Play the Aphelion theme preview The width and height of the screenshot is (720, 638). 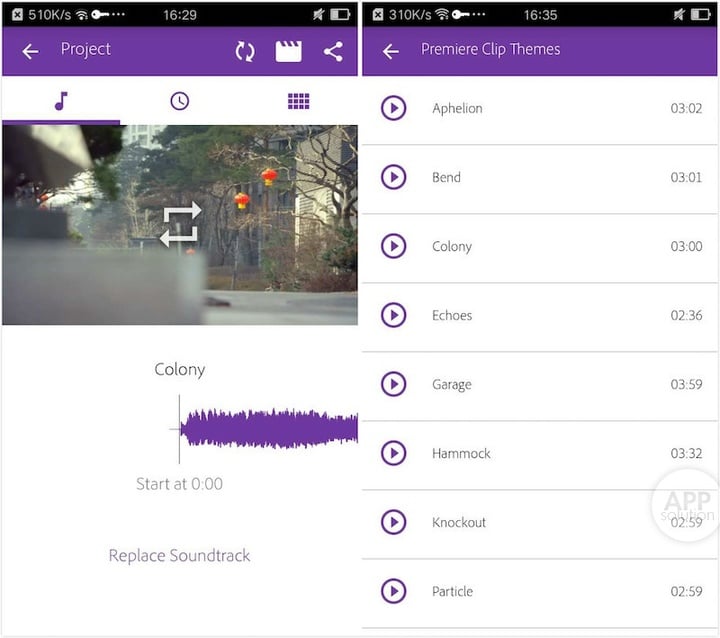(x=394, y=108)
